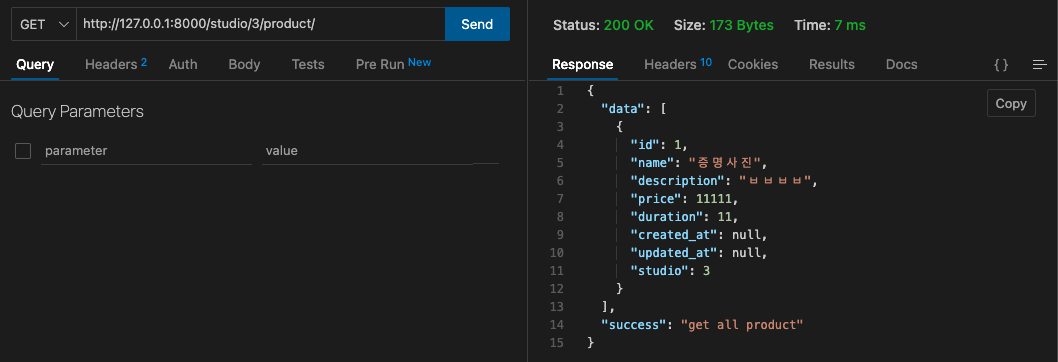Click the curly braces format icon
Image resolution: width=1058 pixels, height=362 pixels.
[x=1001, y=65]
